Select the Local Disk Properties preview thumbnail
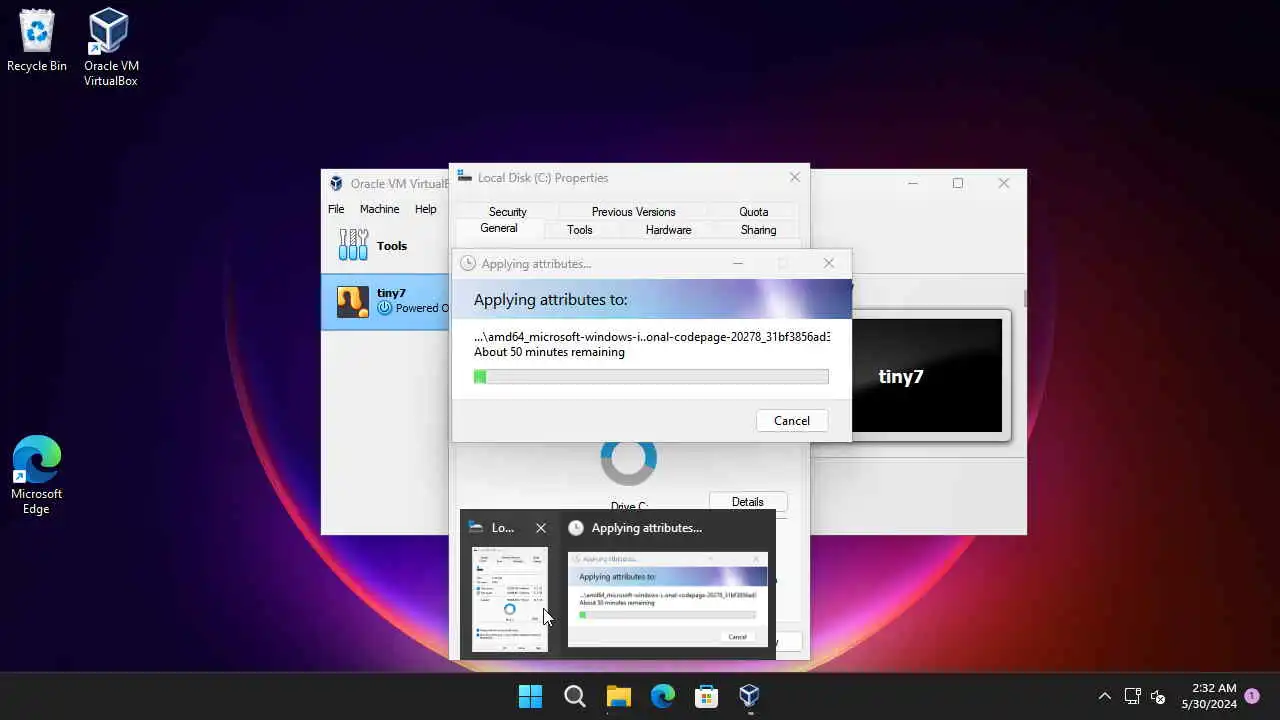 coord(510,599)
